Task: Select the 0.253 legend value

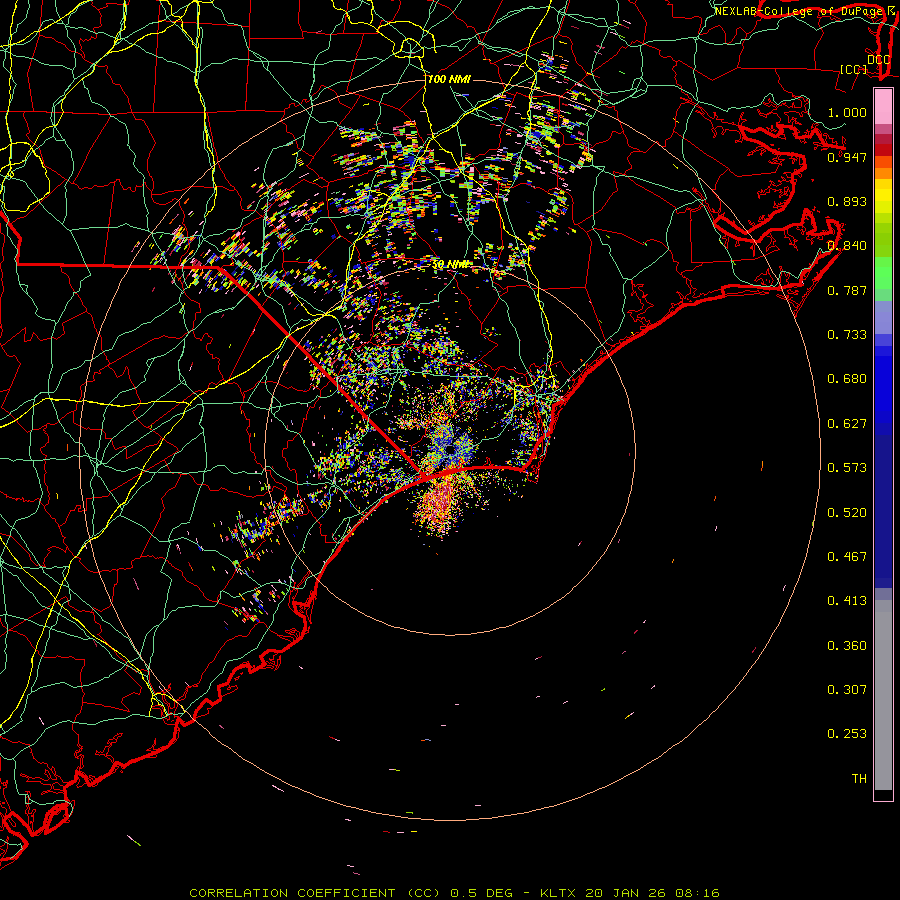Action: coord(847,734)
